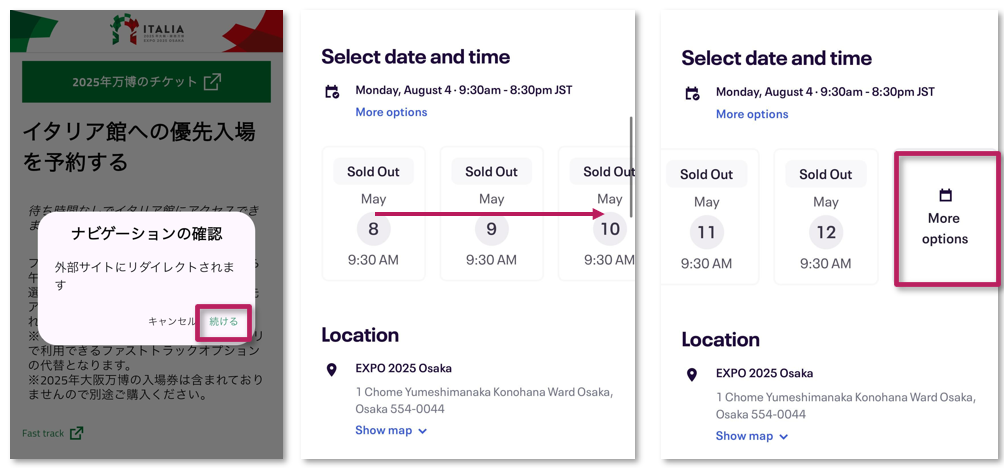Expand Show map in the right panel

752,436
